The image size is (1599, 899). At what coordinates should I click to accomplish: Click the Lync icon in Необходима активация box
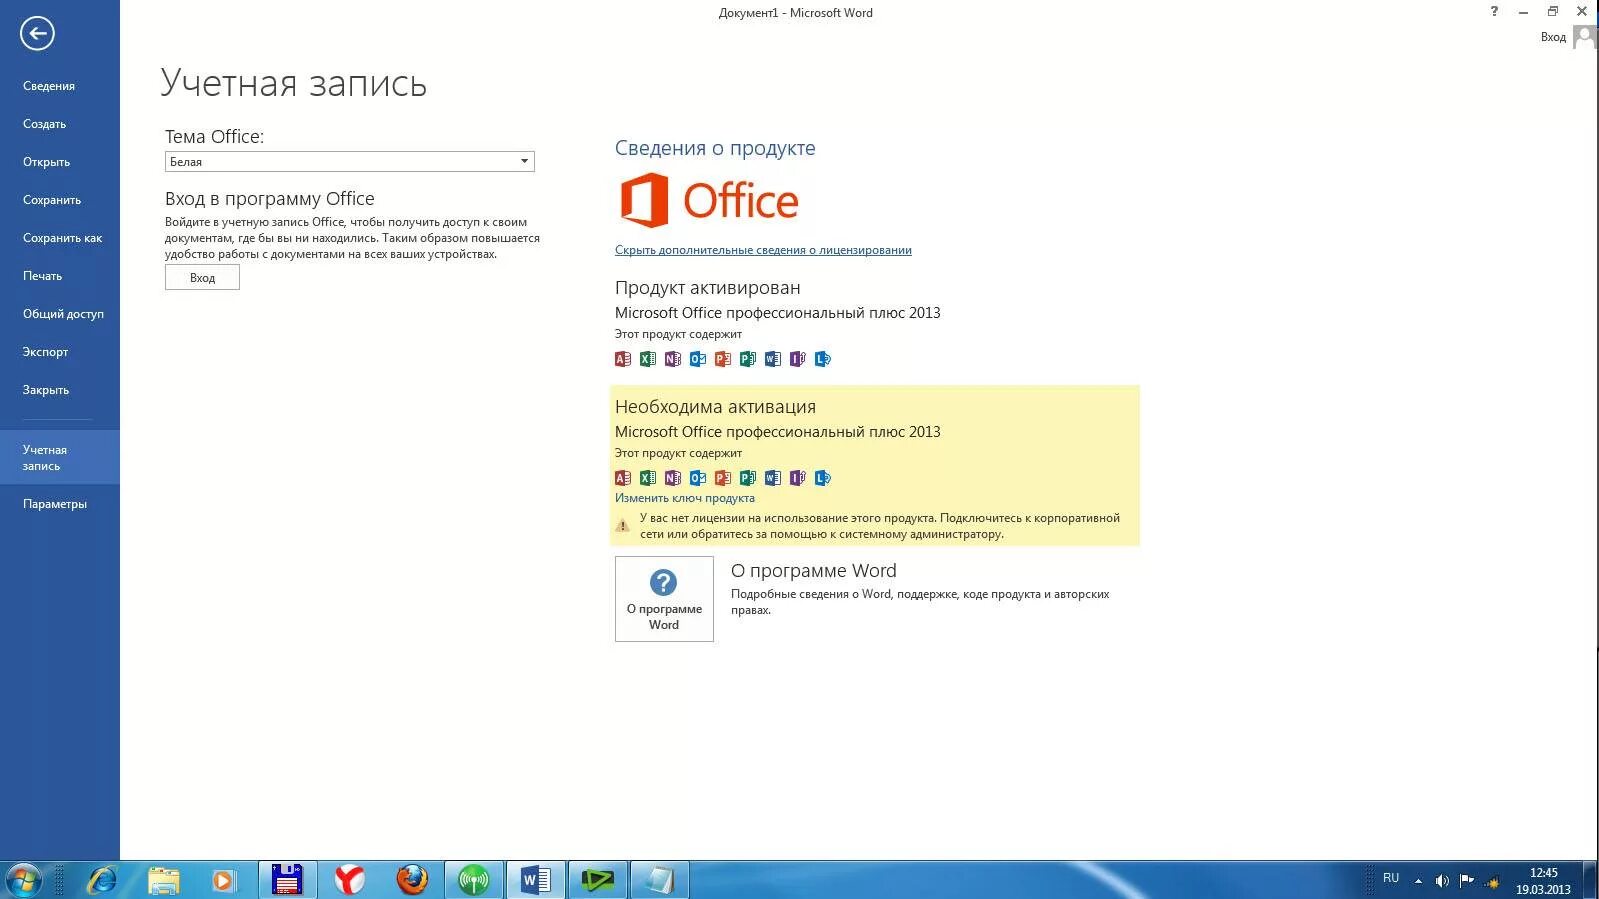[x=823, y=478]
